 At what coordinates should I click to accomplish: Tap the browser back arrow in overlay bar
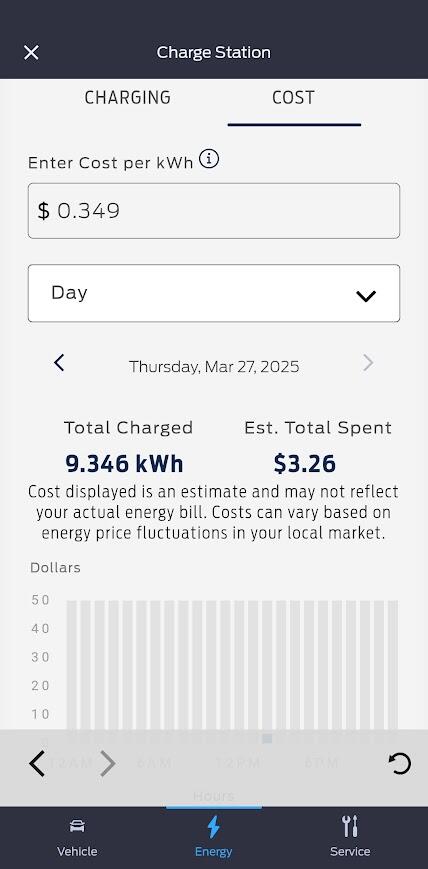(x=37, y=764)
